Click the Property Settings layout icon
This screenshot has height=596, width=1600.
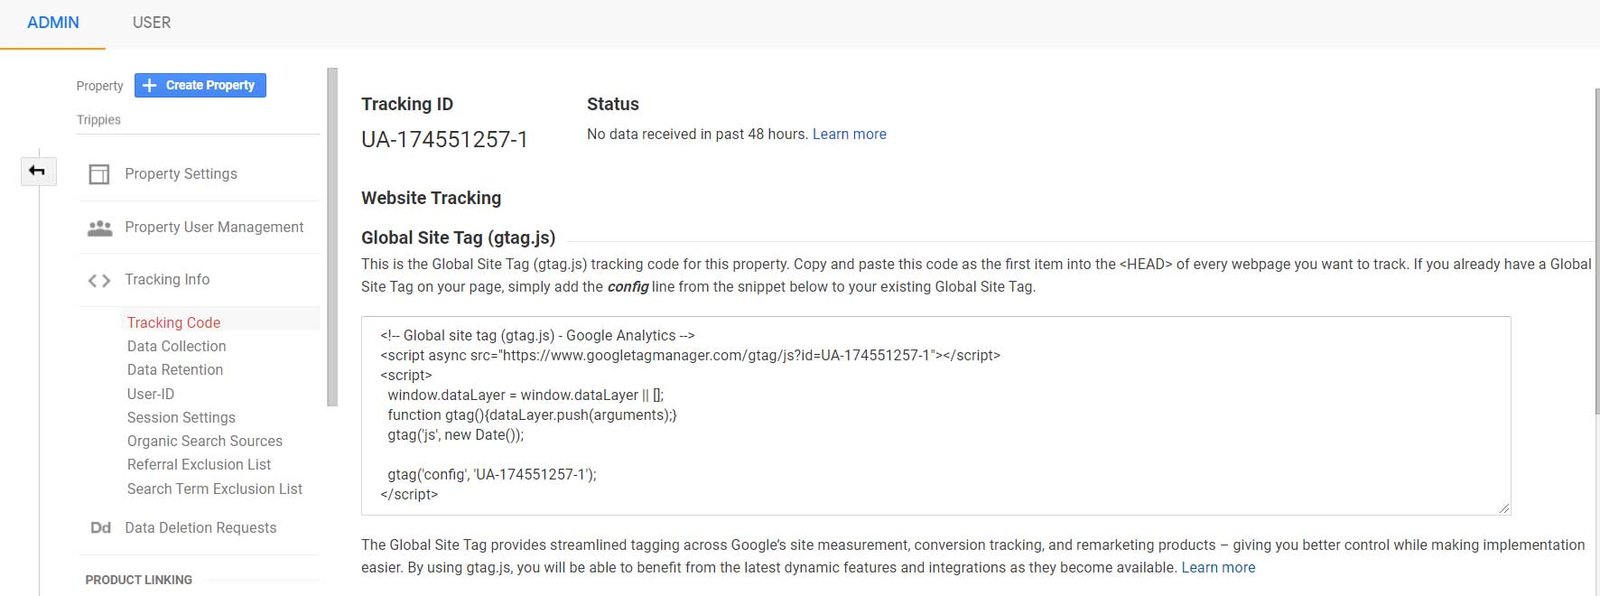[99, 174]
